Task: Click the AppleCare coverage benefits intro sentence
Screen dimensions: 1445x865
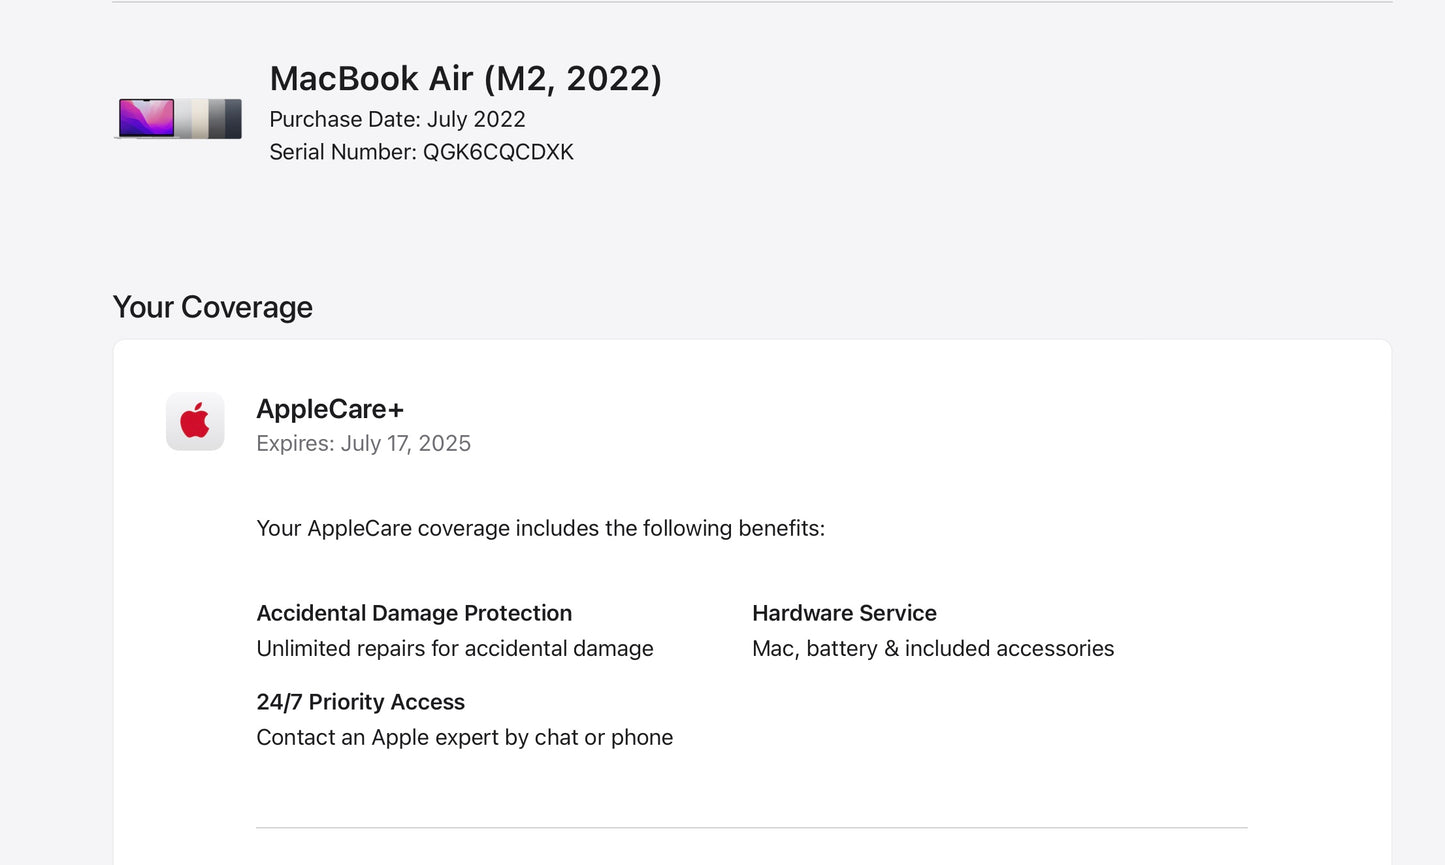Action: click(540, 528)
